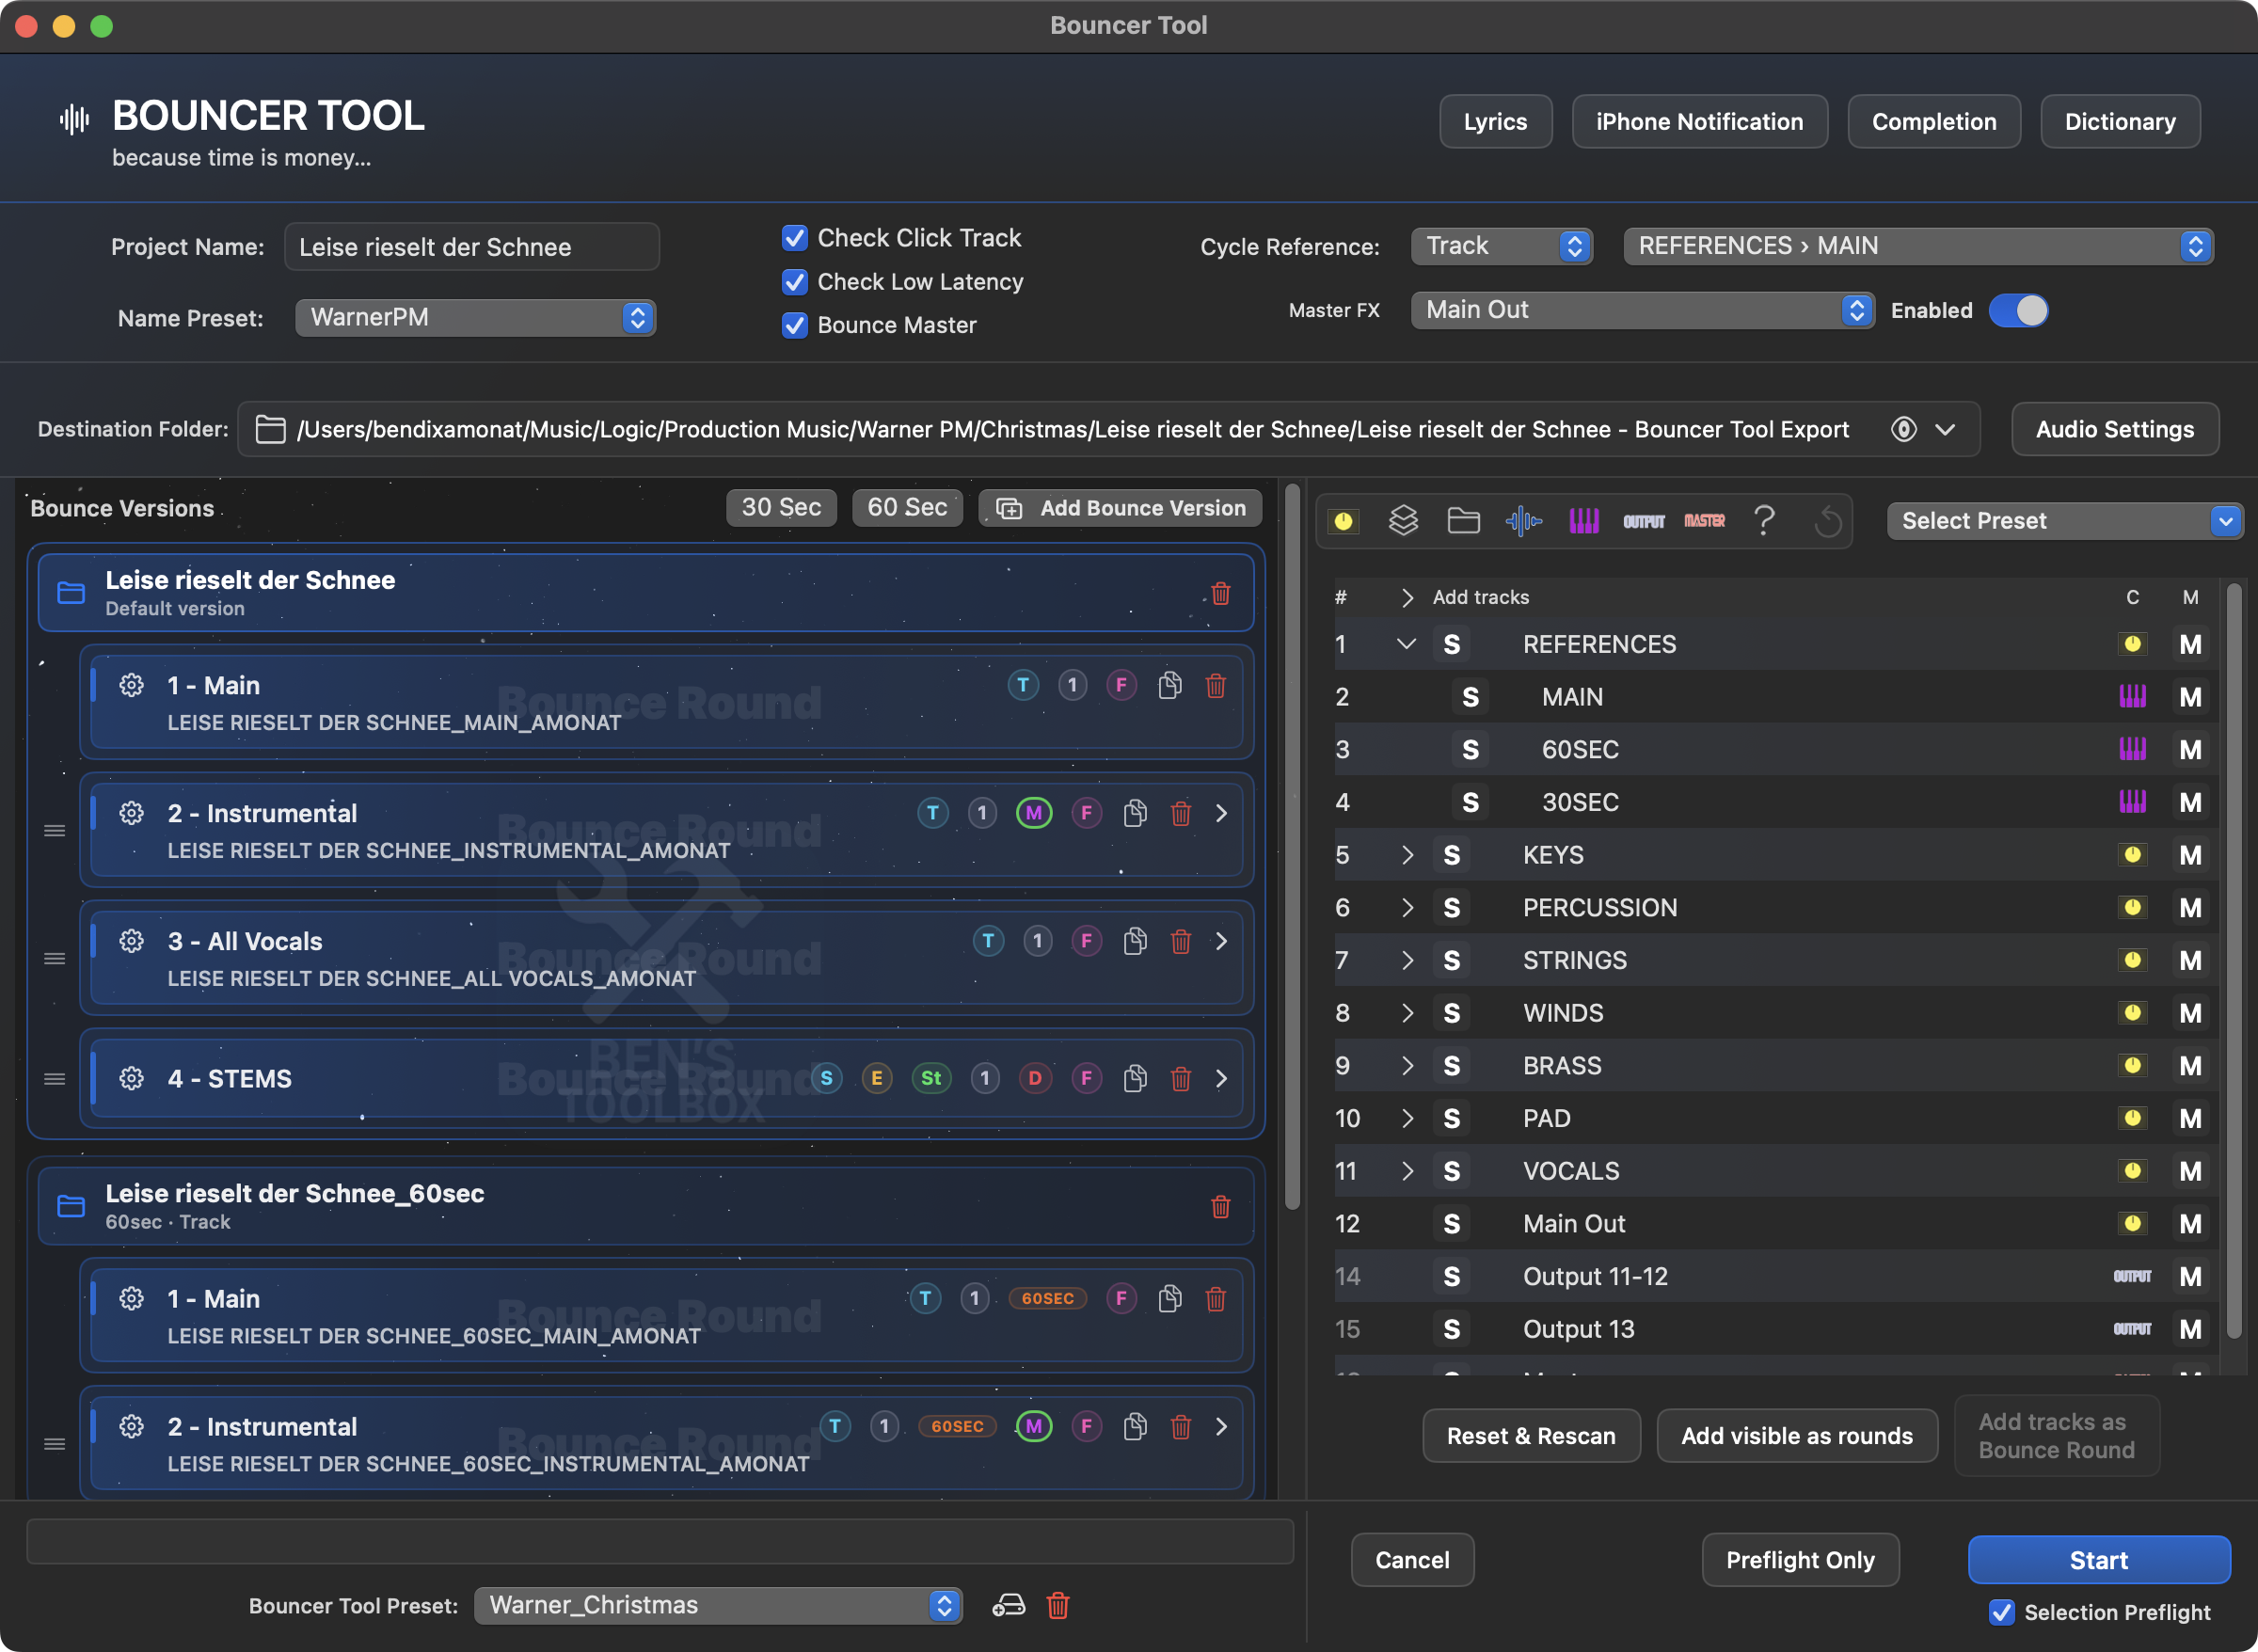
Task: Open Audio Settings
Action: (x=2114, y=429)
